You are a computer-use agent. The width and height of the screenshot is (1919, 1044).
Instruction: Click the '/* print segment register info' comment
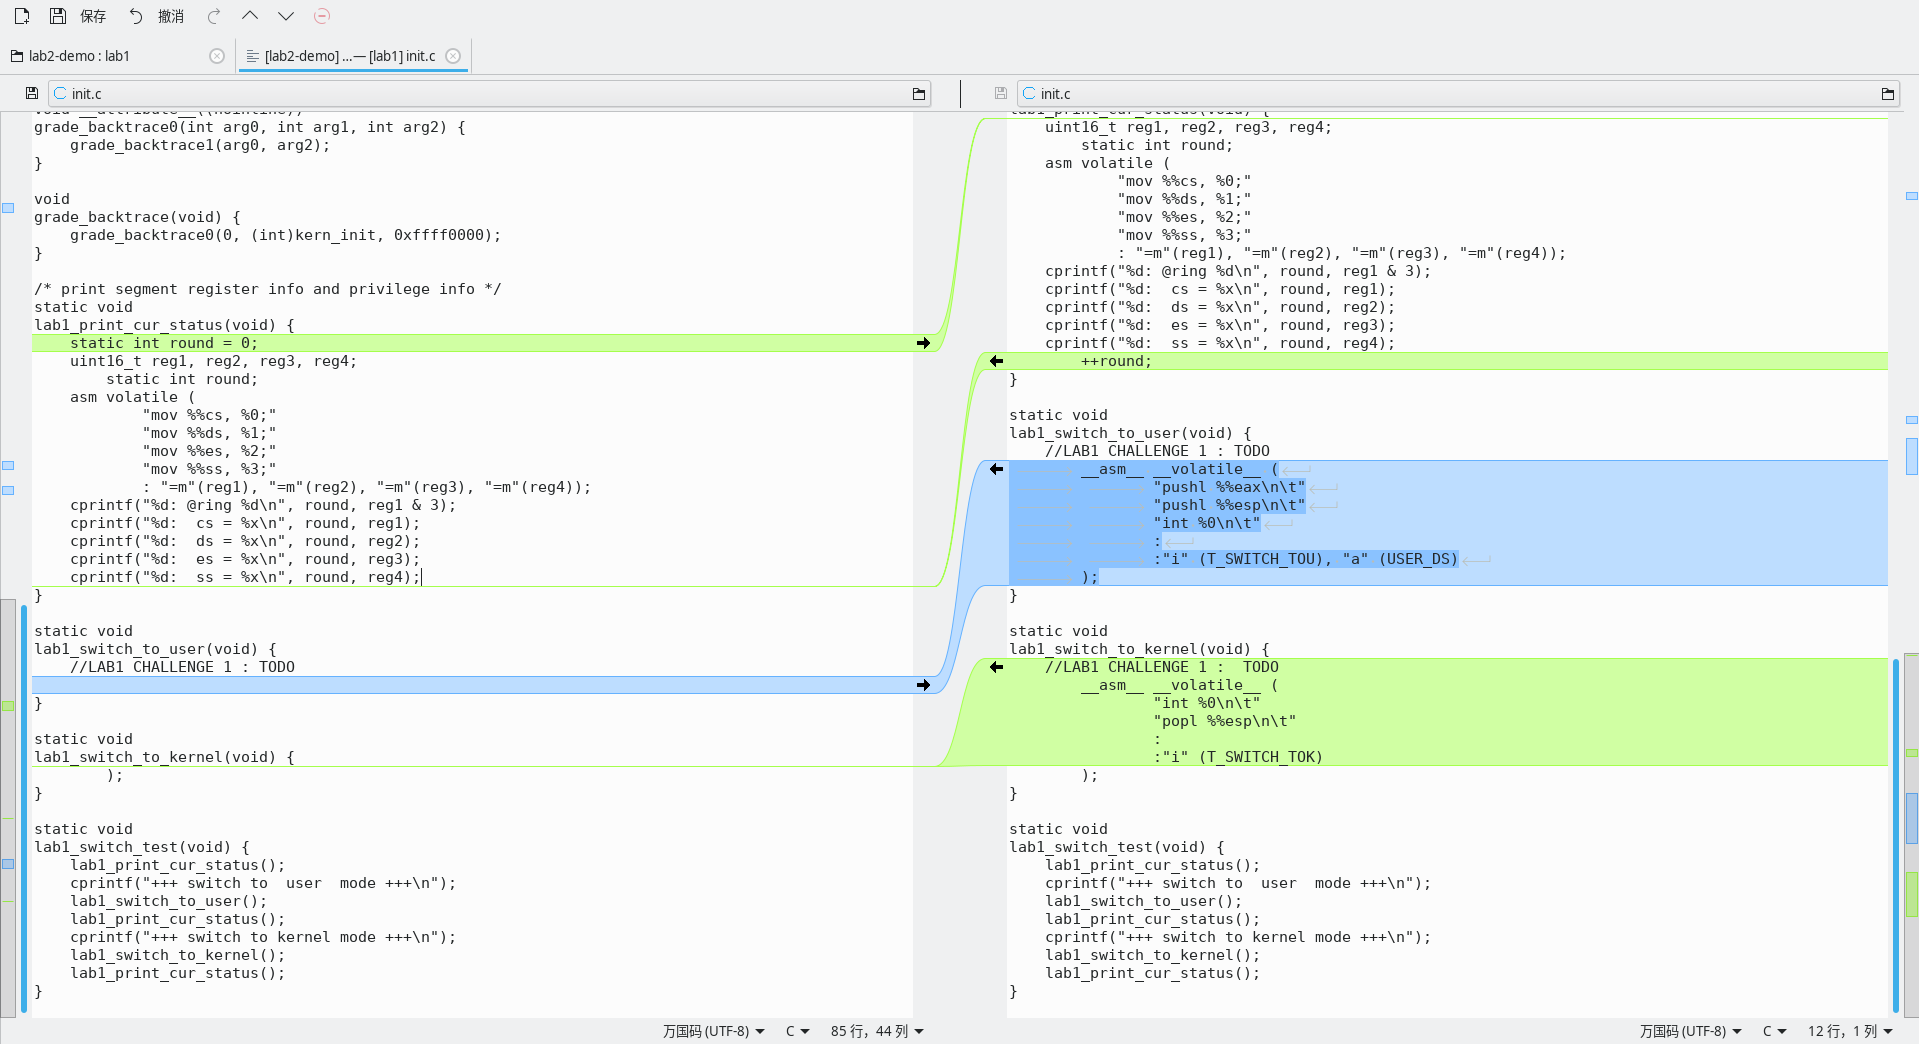tap(268, 289)
